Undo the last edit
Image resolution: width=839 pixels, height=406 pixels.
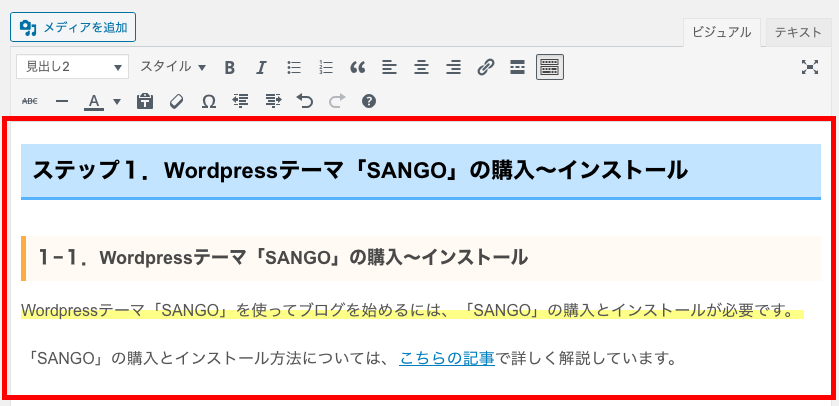(305, 101)
